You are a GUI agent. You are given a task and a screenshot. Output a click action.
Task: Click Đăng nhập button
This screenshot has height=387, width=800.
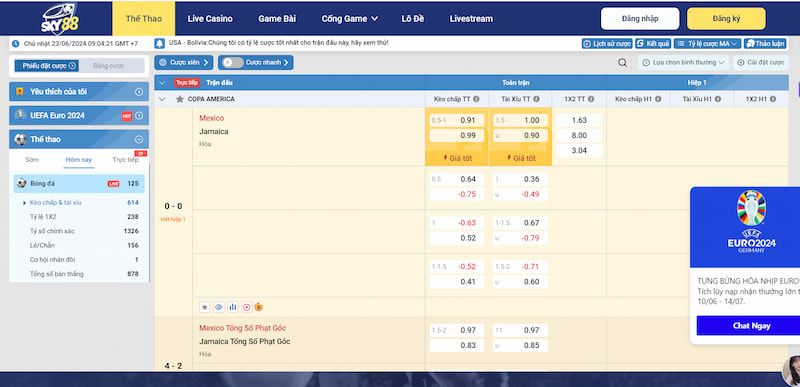(640, 19)
